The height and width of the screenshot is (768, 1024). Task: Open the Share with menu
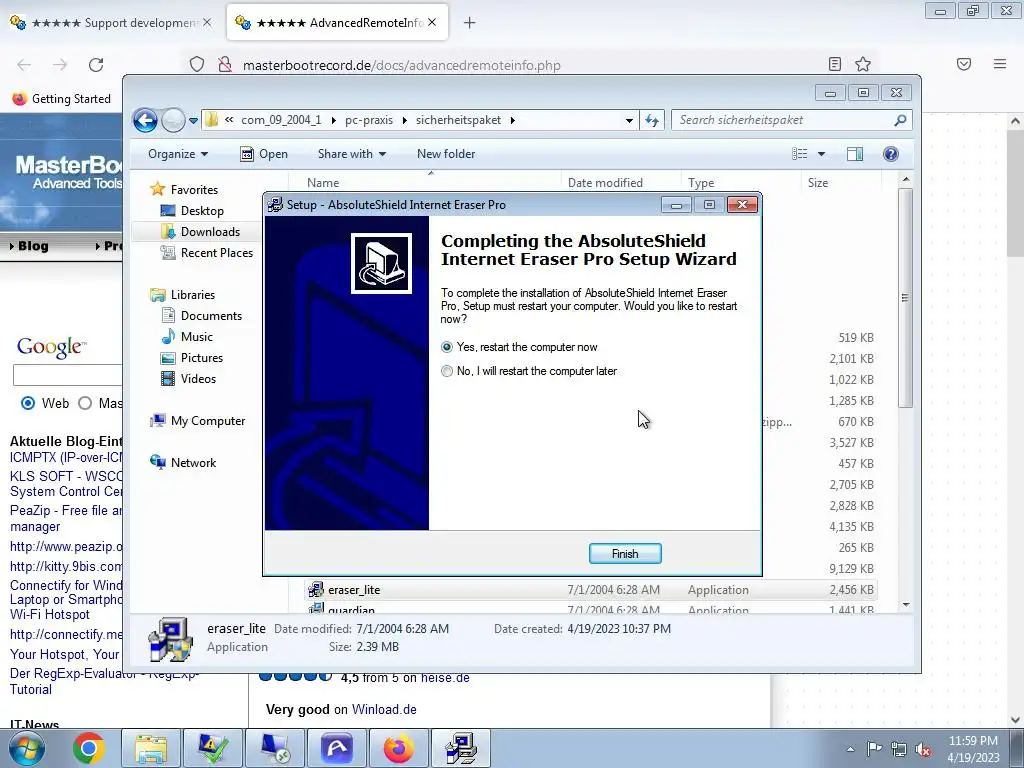click(x=351, y=154)
